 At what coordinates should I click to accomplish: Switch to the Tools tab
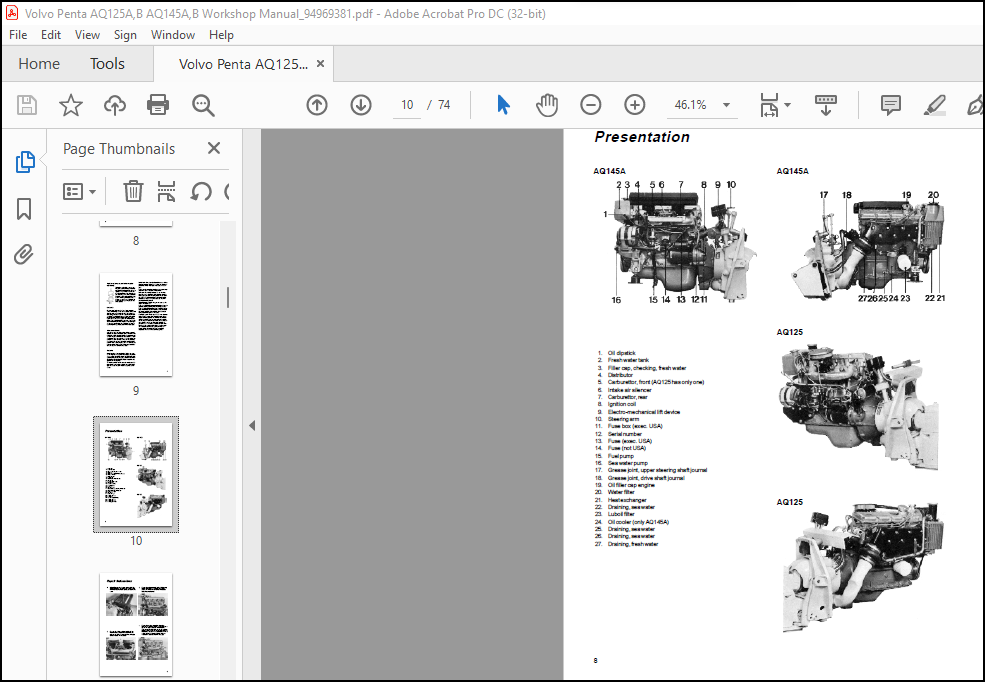click(x=107, y=63)
